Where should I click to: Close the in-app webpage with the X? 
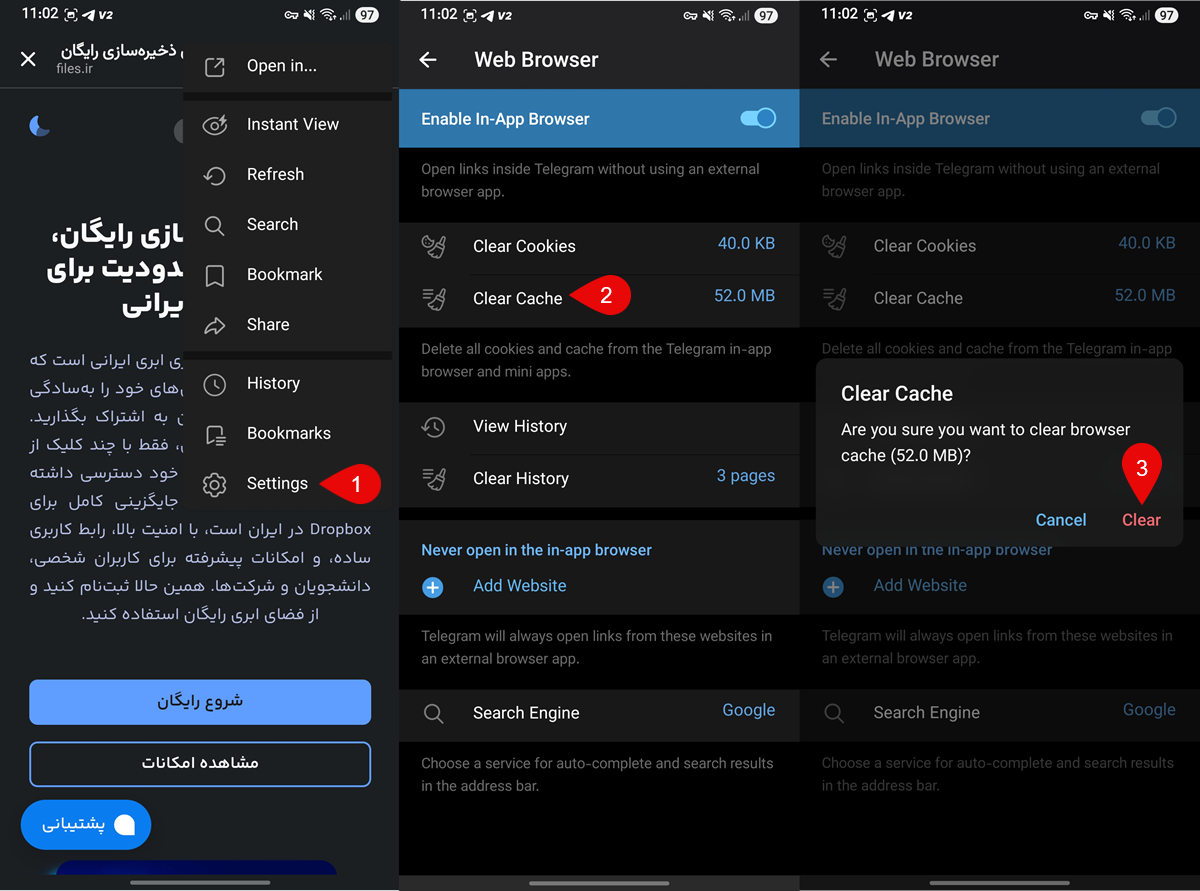pyautogui.click(x=28, y=60)
